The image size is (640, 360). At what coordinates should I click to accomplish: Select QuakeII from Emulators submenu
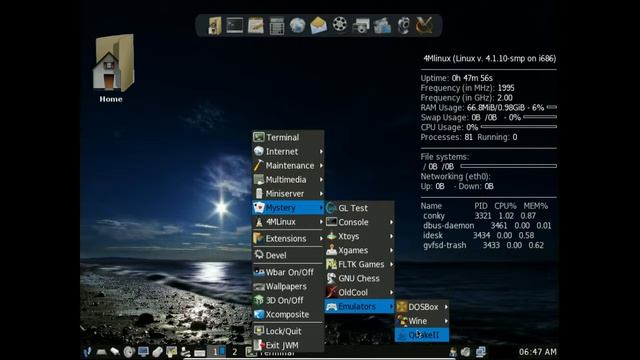(x=422, y=335)
